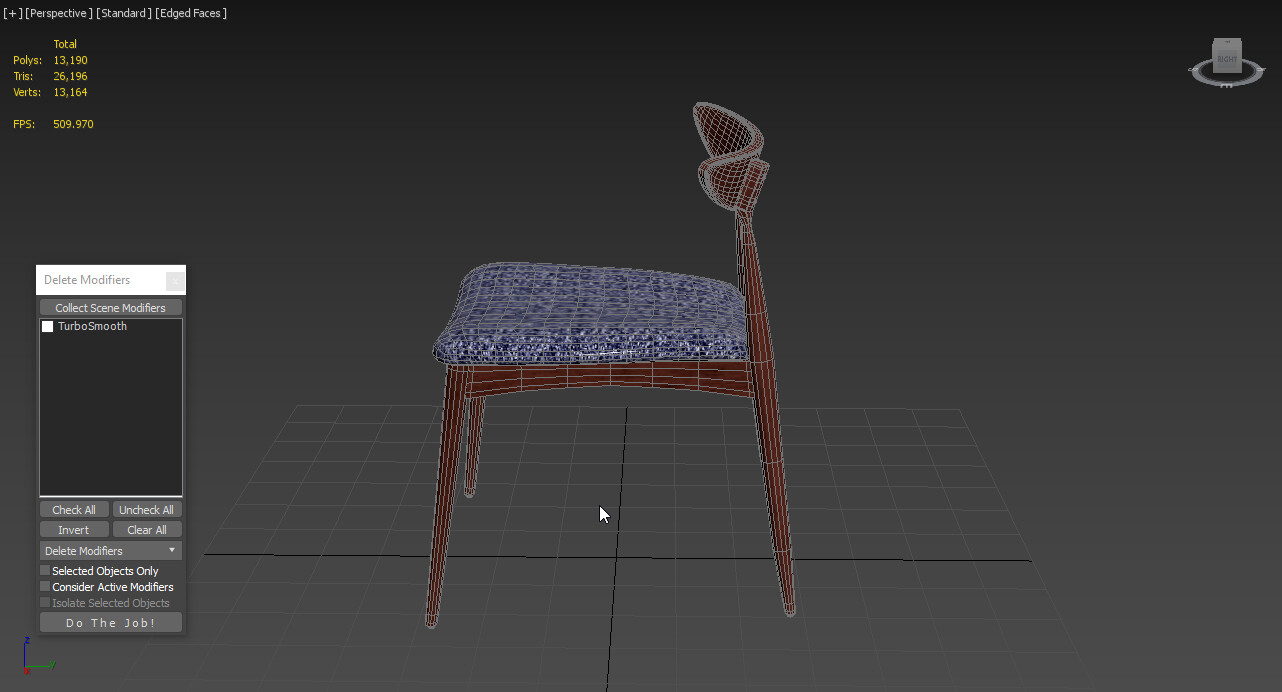The width and height of the screenshot is (1282, 692).
Task: Open the [Edged Faces] shading viewport menu
Action: pyautogui.click(x=190, y=13)
